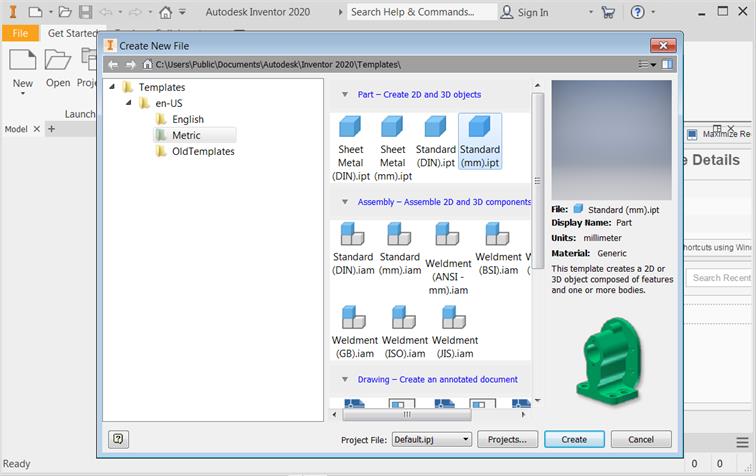The image size is (756, 476).
Task: Click the Home icon in quick access toolbar
Action: (x=165, y=12)
